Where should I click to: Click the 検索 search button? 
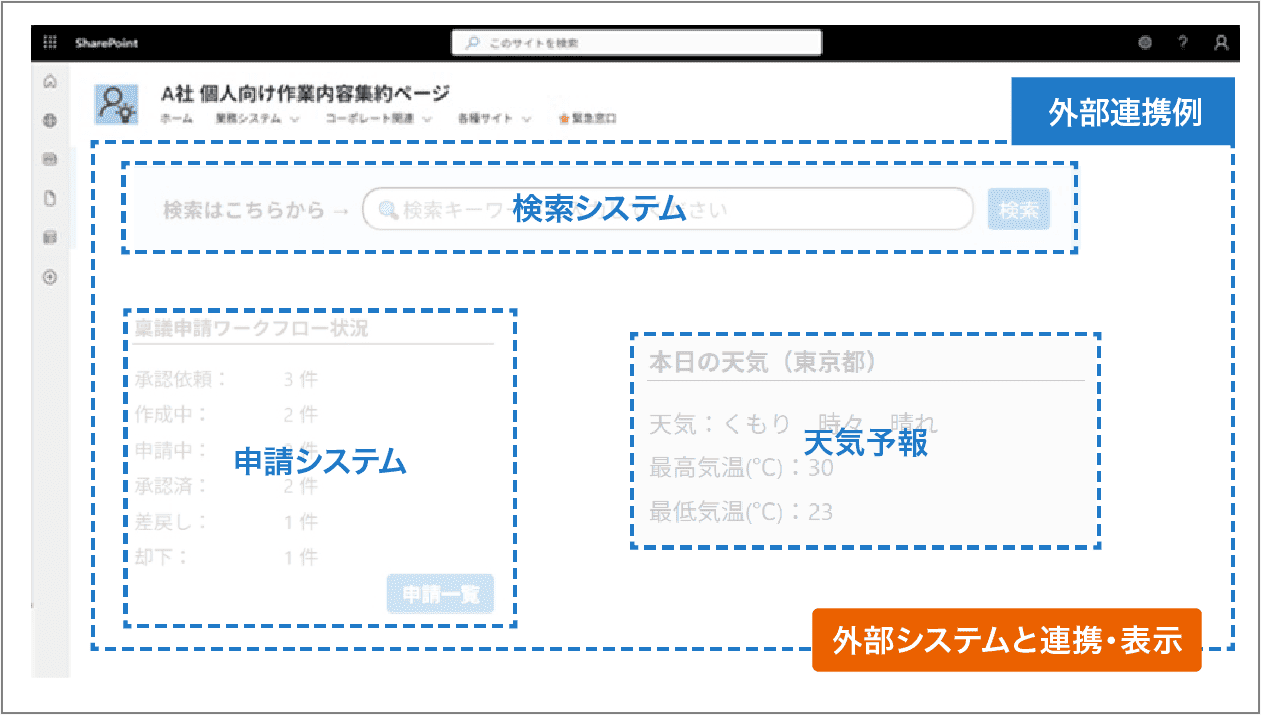[x=1018, y=209]
